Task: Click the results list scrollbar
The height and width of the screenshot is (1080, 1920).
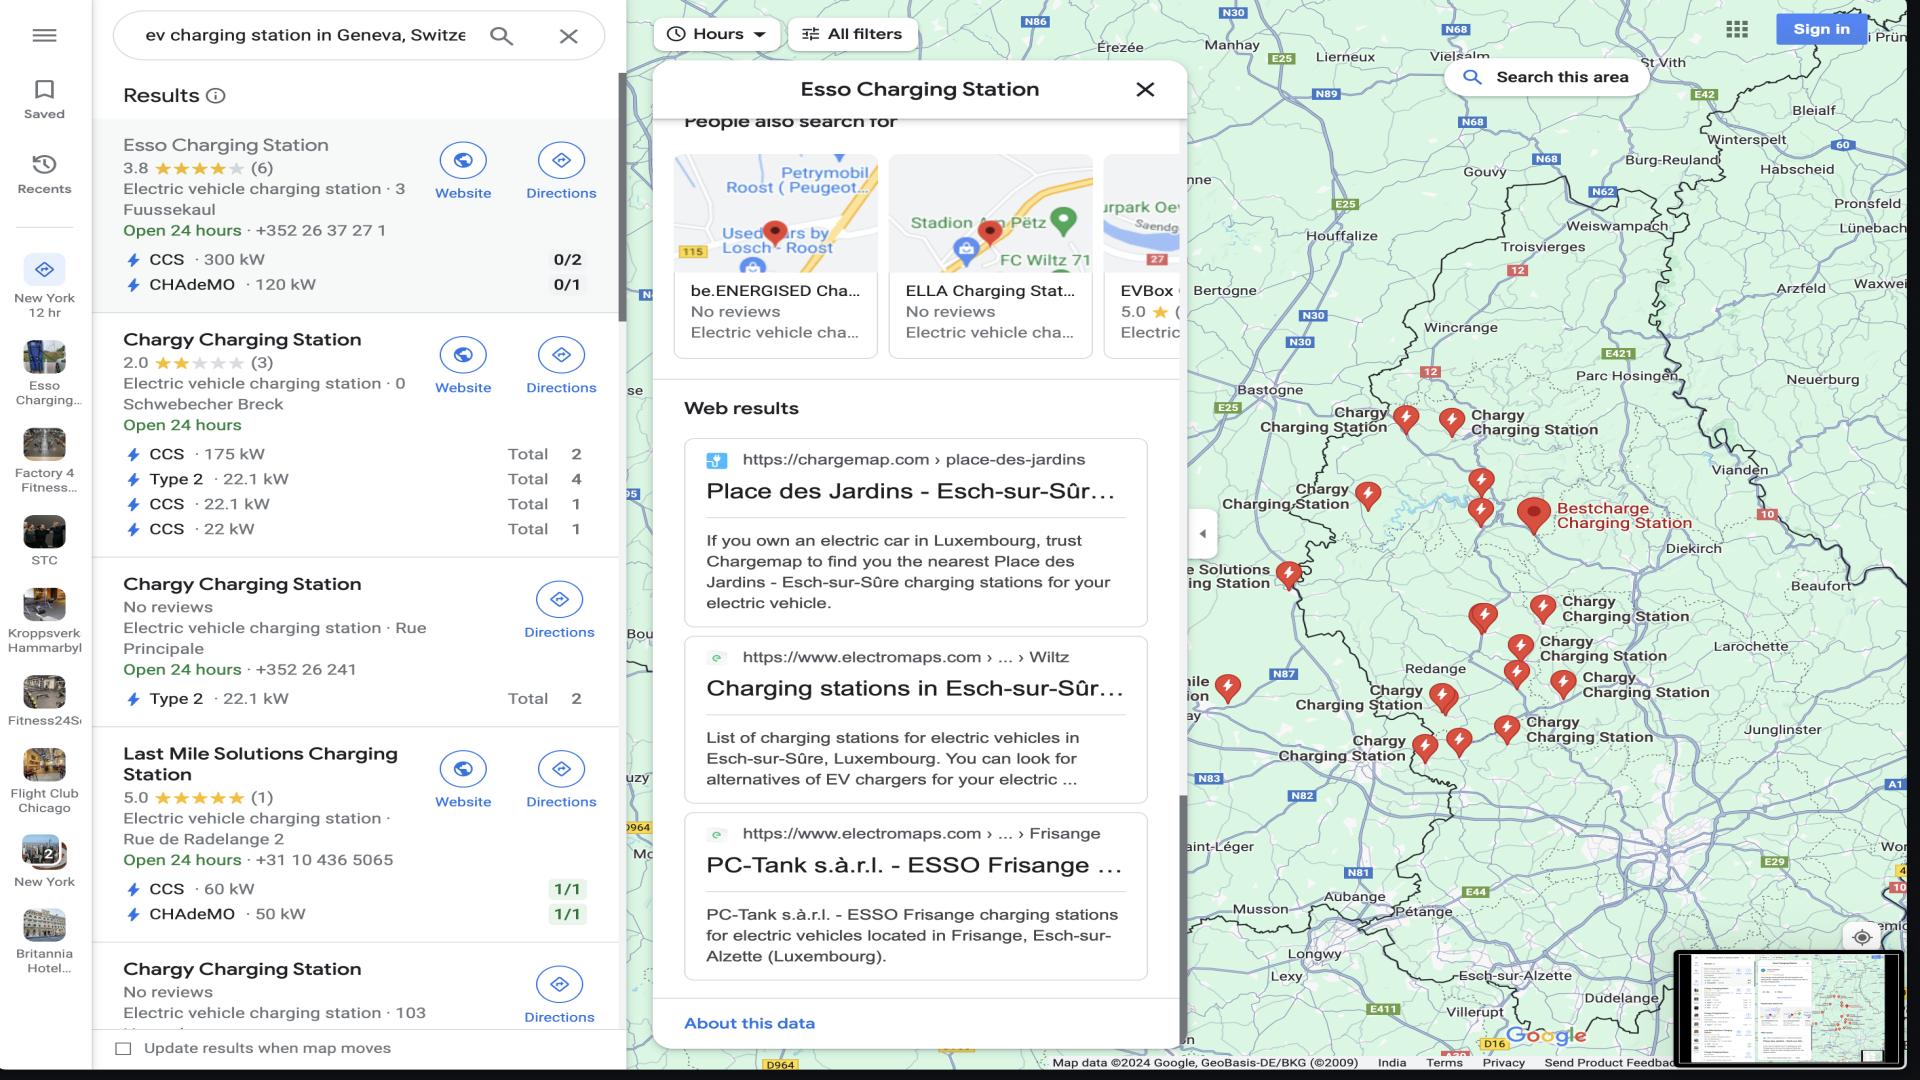Action: coord(622,197)
